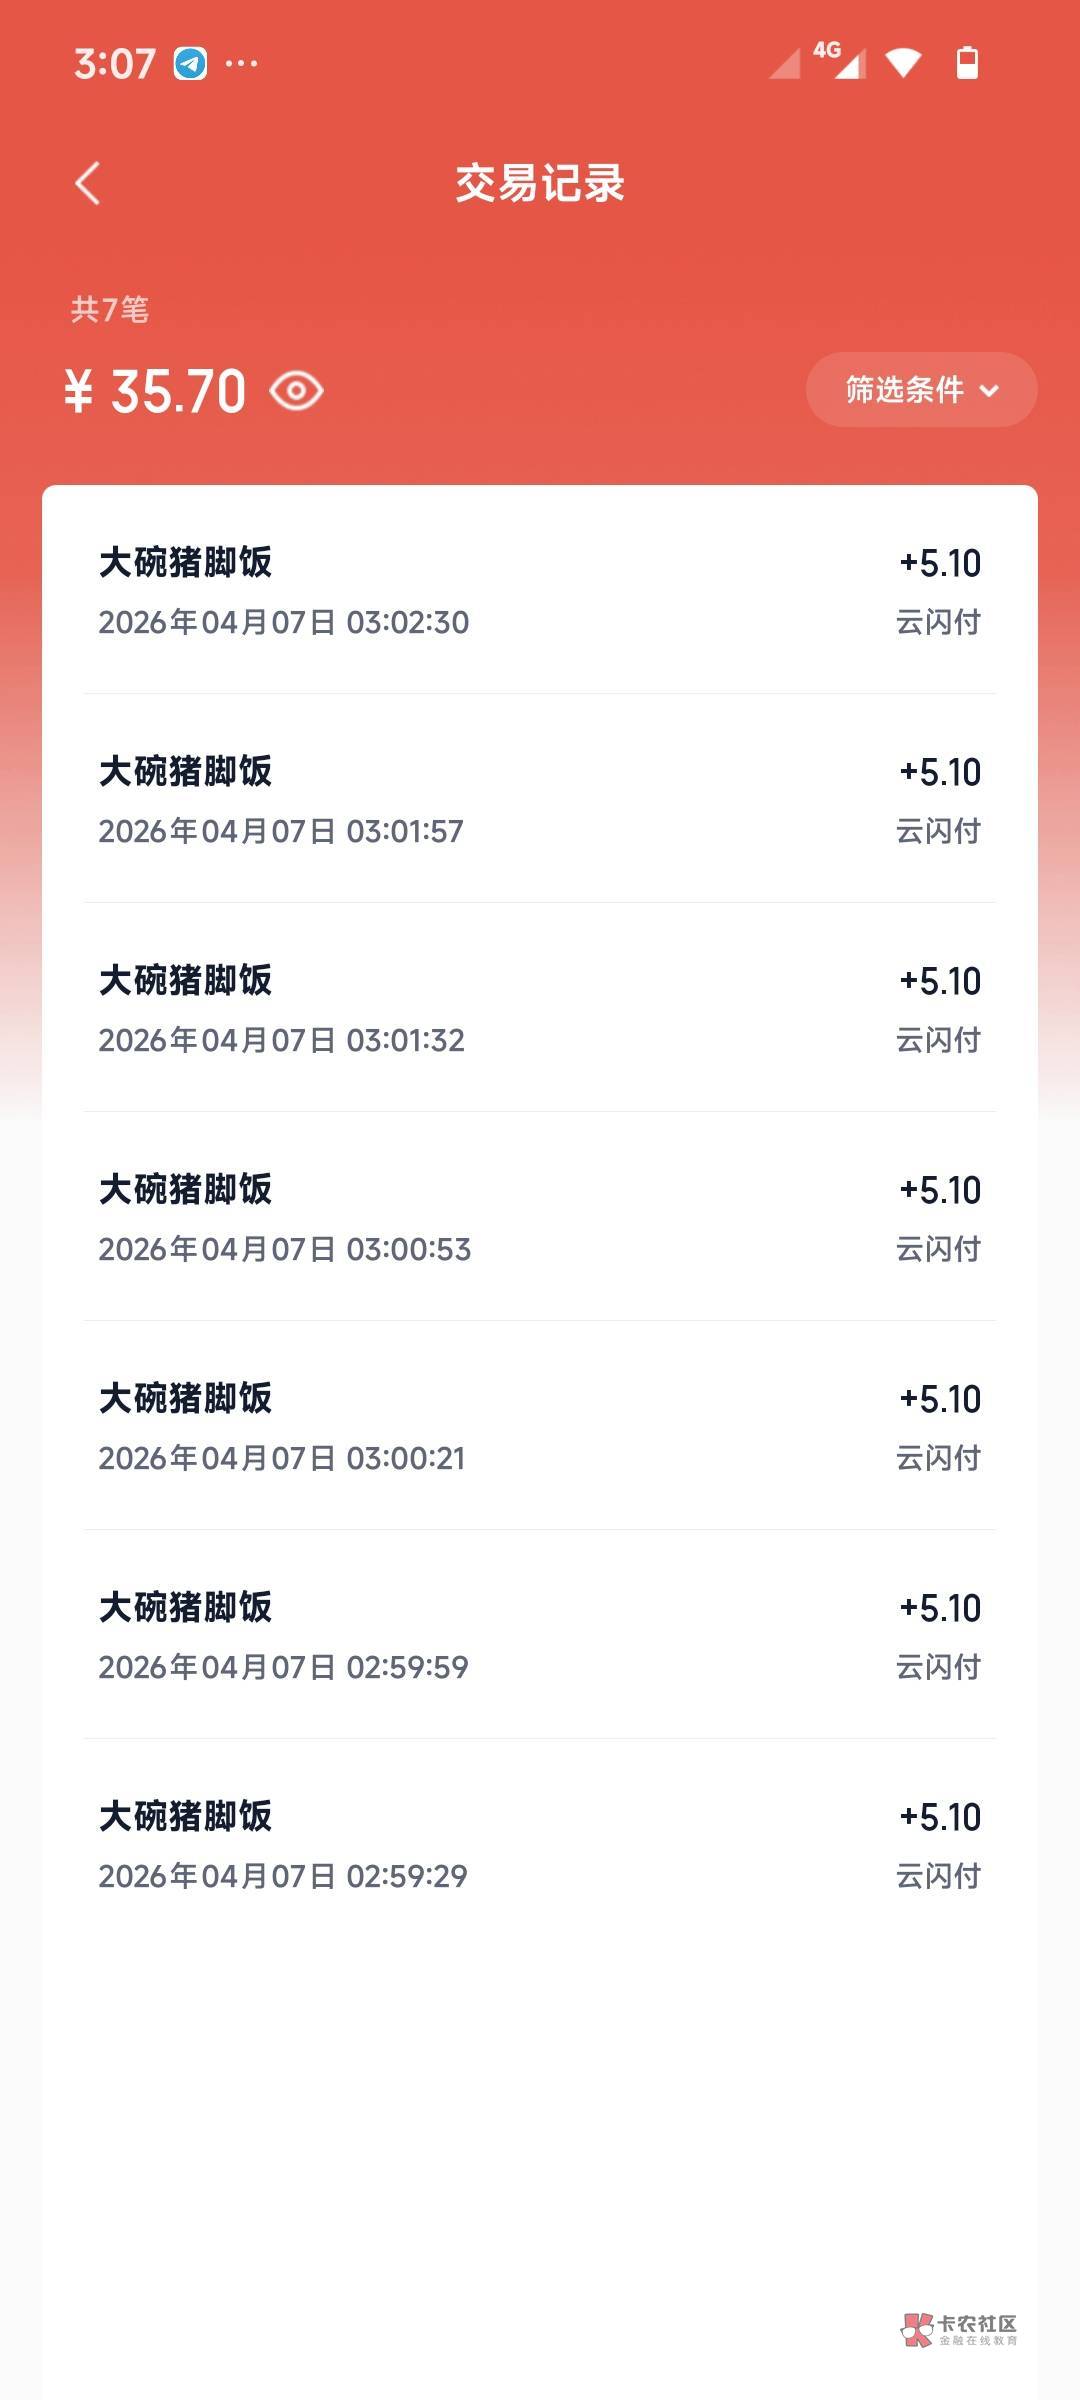Tap the battery icon in status bar
The height and width of the screenshot is (2400, 1080).
tap(967, 63)
